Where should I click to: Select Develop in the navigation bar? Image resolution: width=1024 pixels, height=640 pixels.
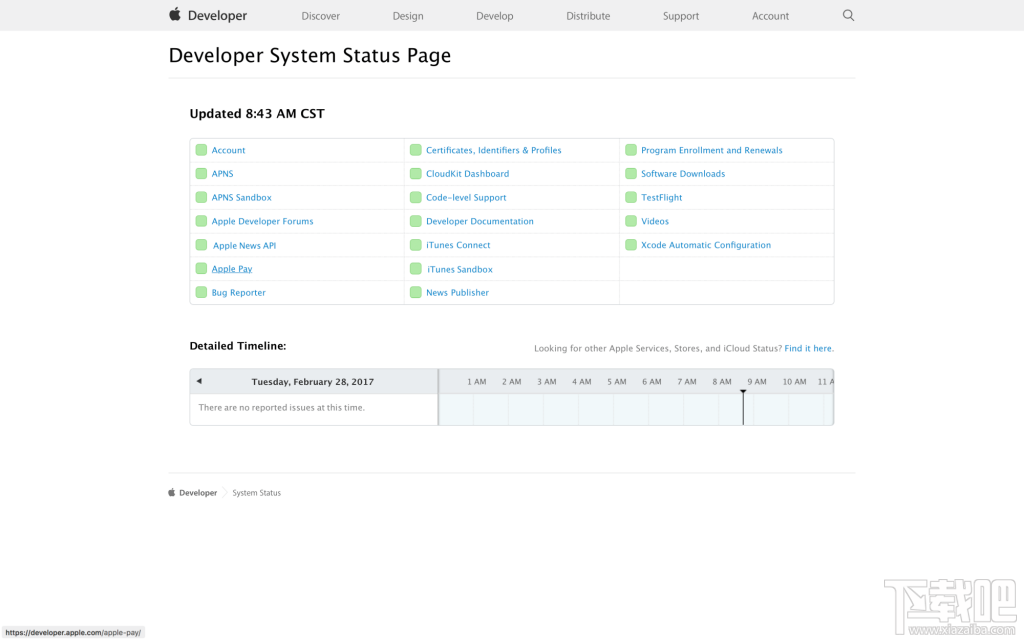(494, 16)
